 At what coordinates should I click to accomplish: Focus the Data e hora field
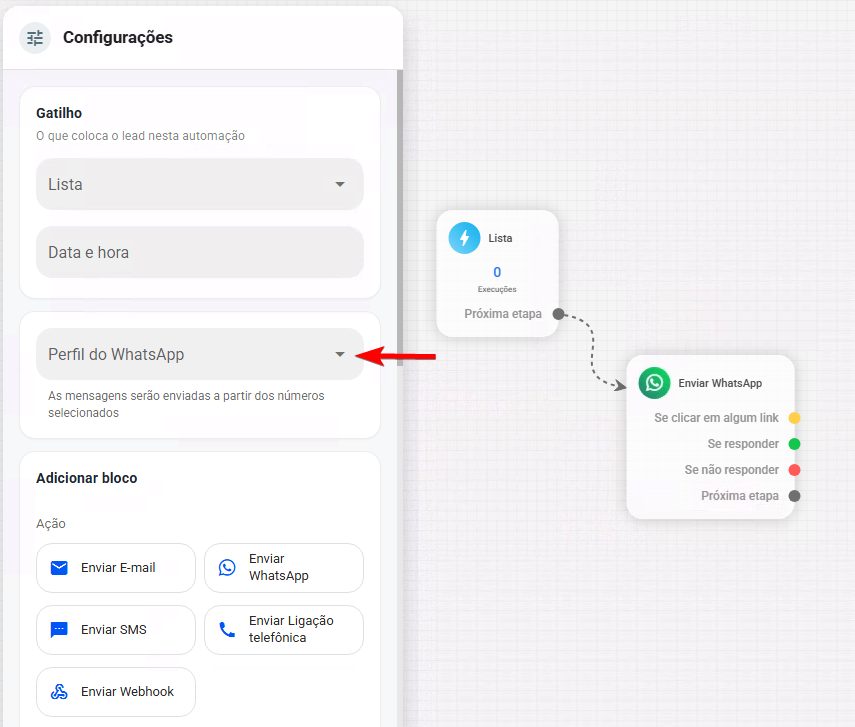pos(200,253)
